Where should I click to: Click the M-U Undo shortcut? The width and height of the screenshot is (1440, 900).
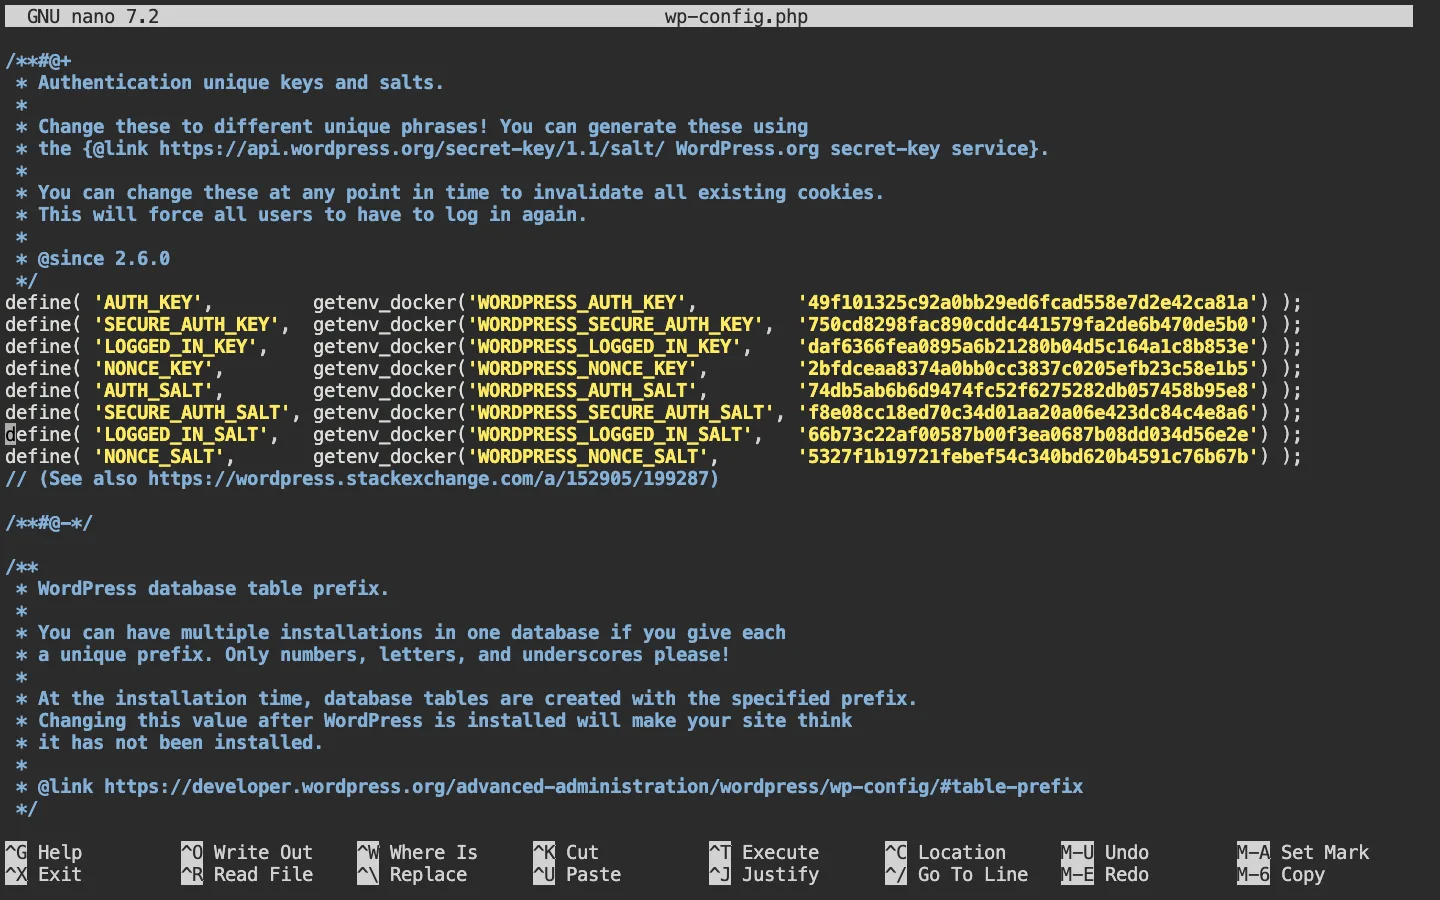coord(1105,852)
